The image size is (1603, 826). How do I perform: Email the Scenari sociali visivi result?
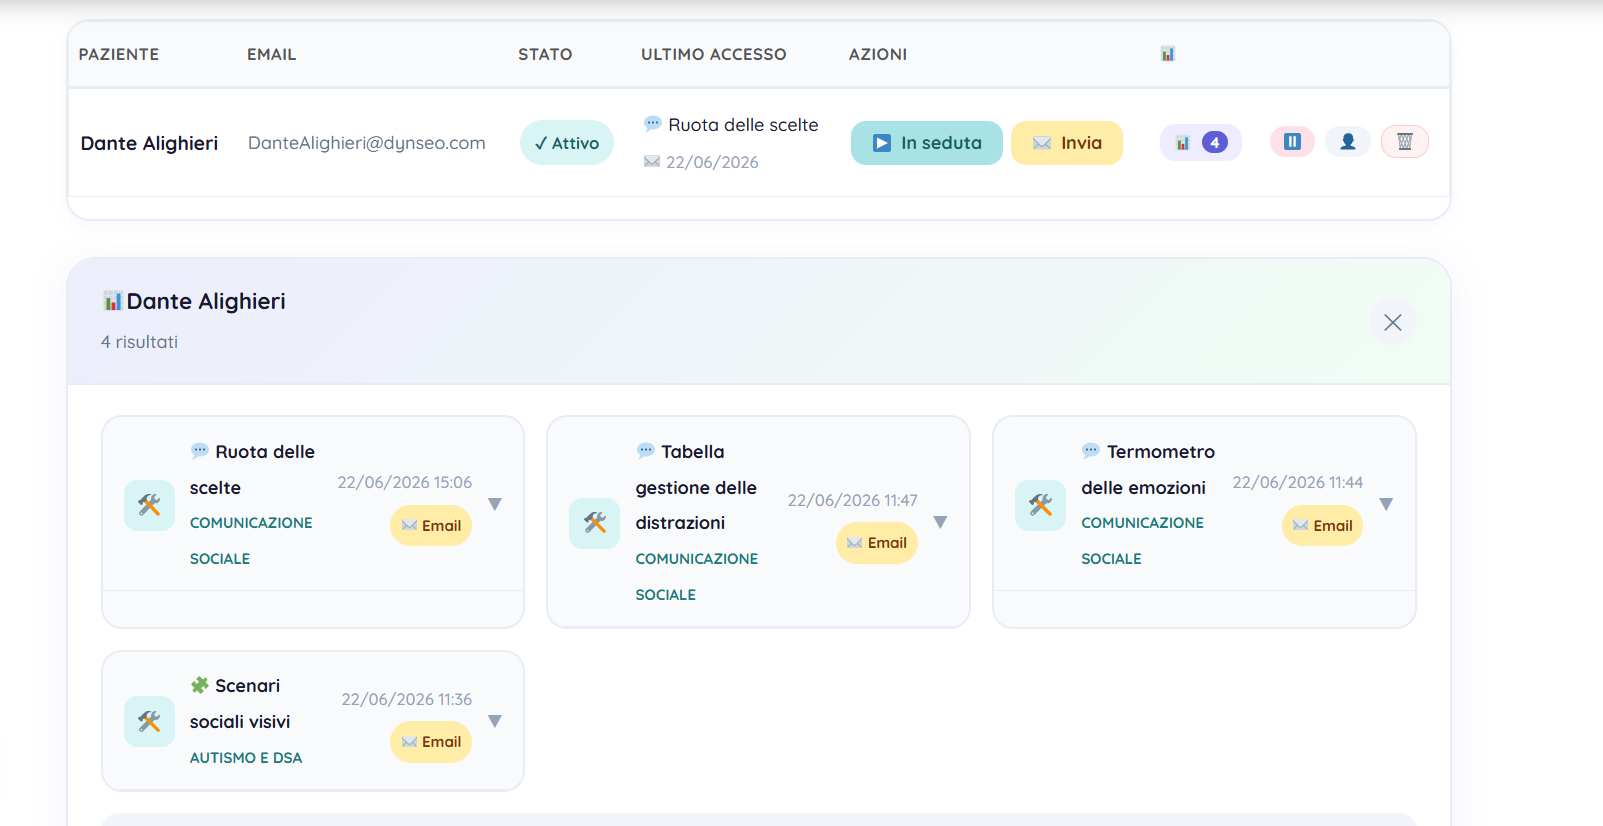pos(431,742)
